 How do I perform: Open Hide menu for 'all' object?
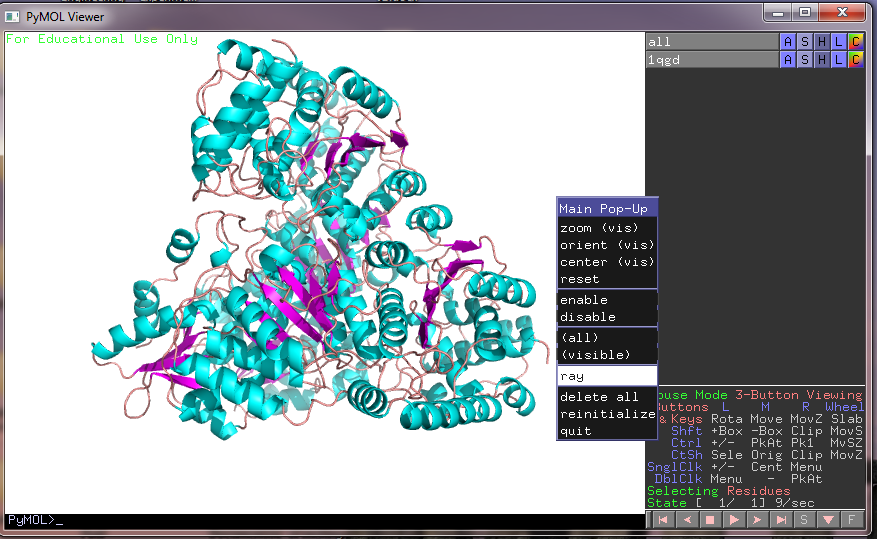pyautogui.click(x=822, y=41)
